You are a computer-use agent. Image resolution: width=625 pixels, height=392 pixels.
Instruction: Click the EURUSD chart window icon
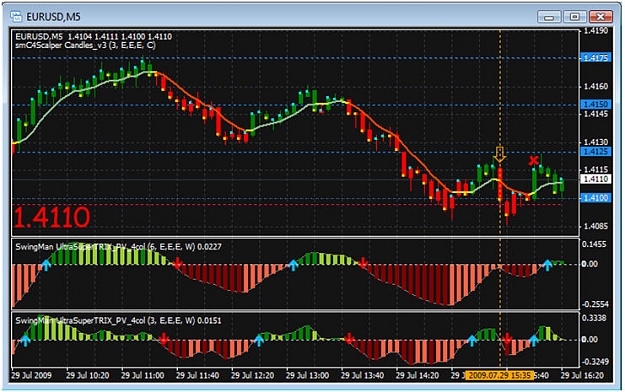[16, 17]
